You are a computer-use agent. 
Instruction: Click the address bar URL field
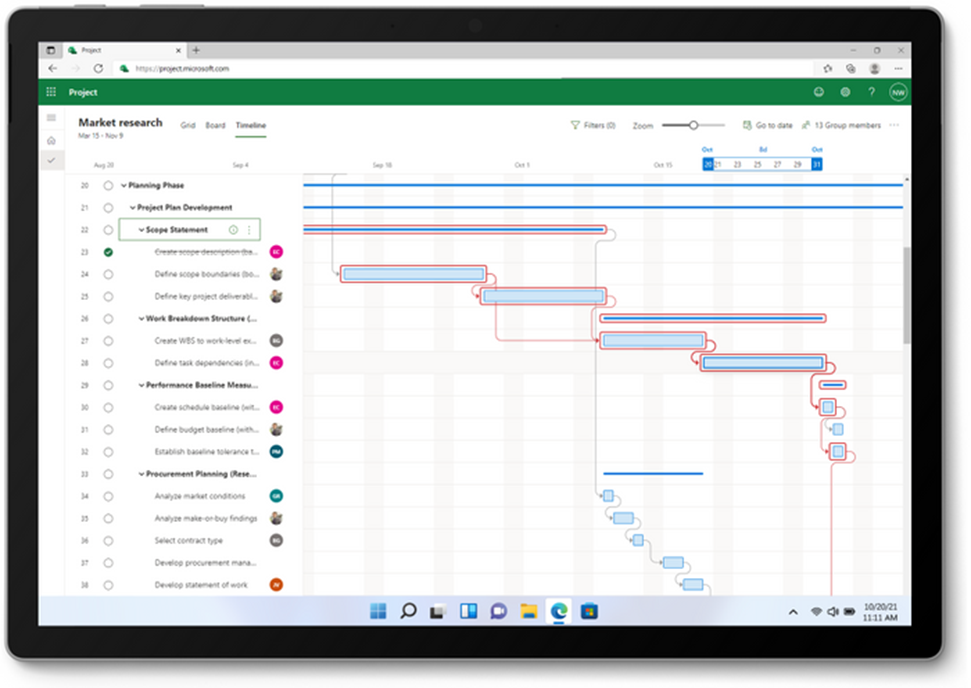tap(464, 69)
